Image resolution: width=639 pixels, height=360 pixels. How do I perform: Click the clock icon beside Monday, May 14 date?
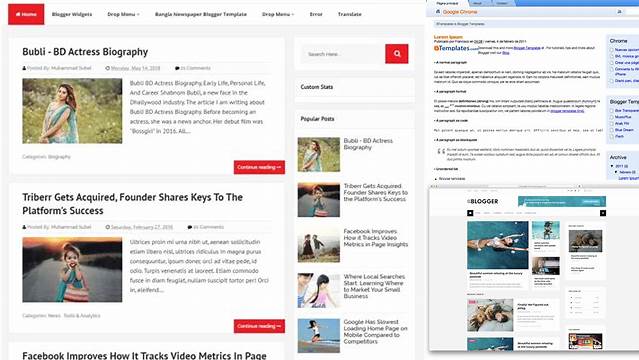click(108, 68)
